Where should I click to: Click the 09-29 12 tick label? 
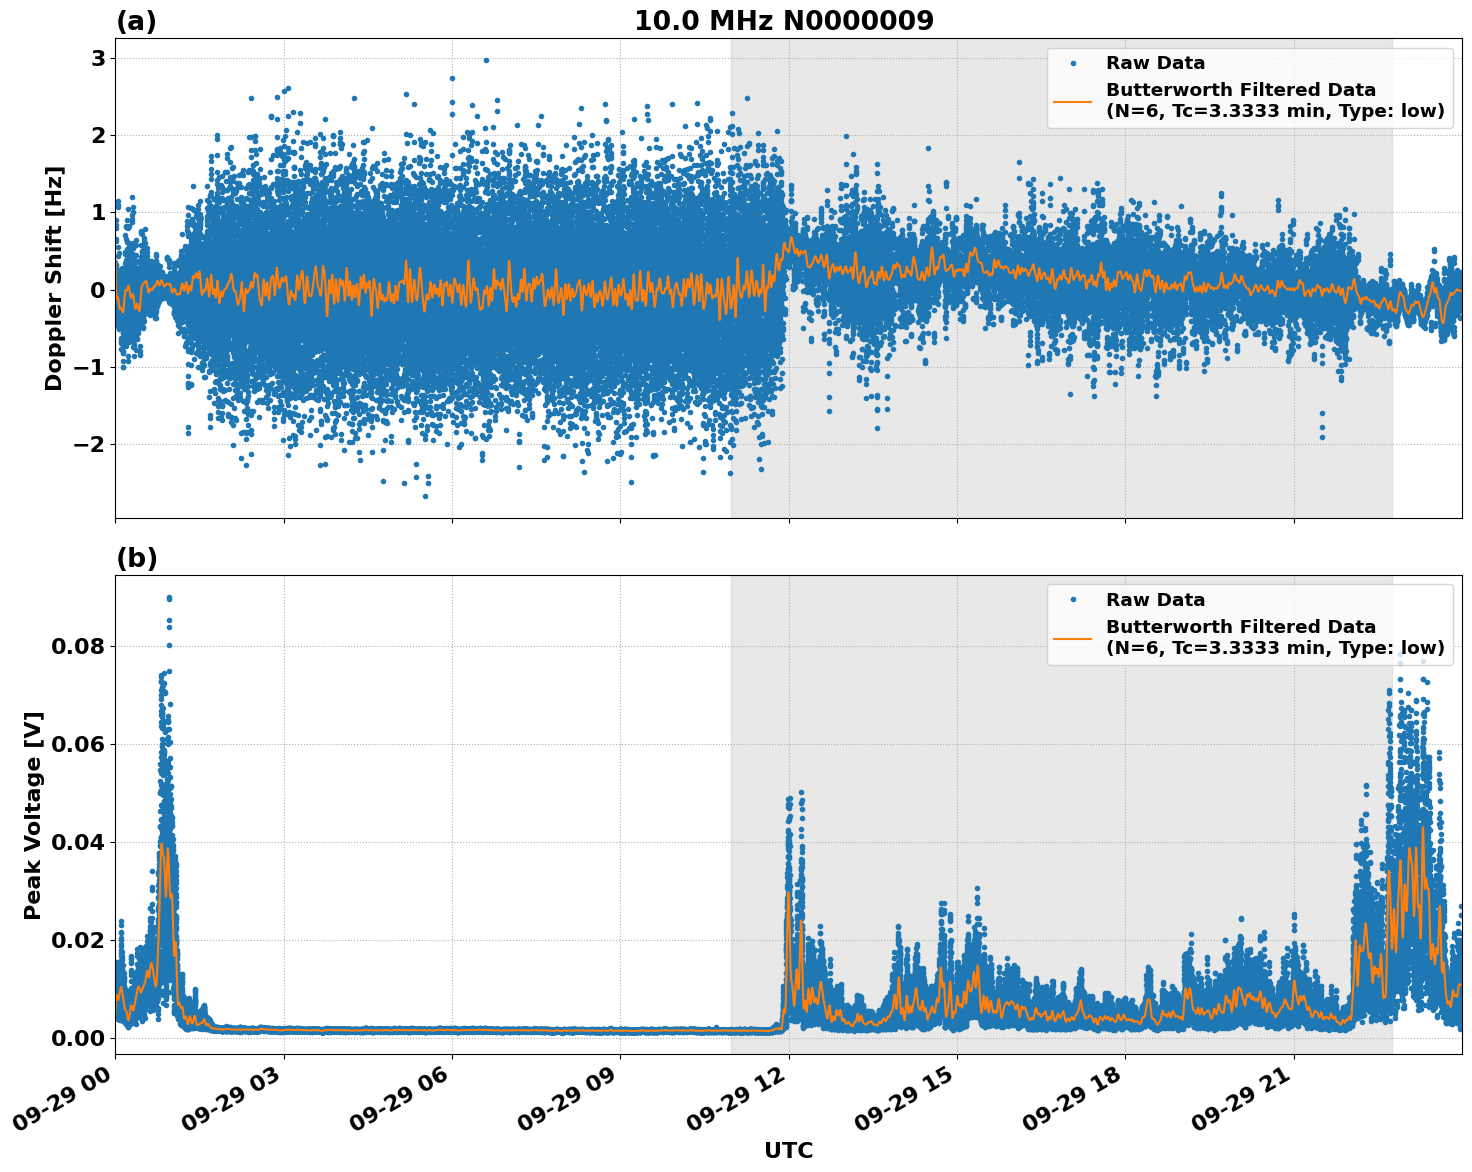coord(736,1097)
